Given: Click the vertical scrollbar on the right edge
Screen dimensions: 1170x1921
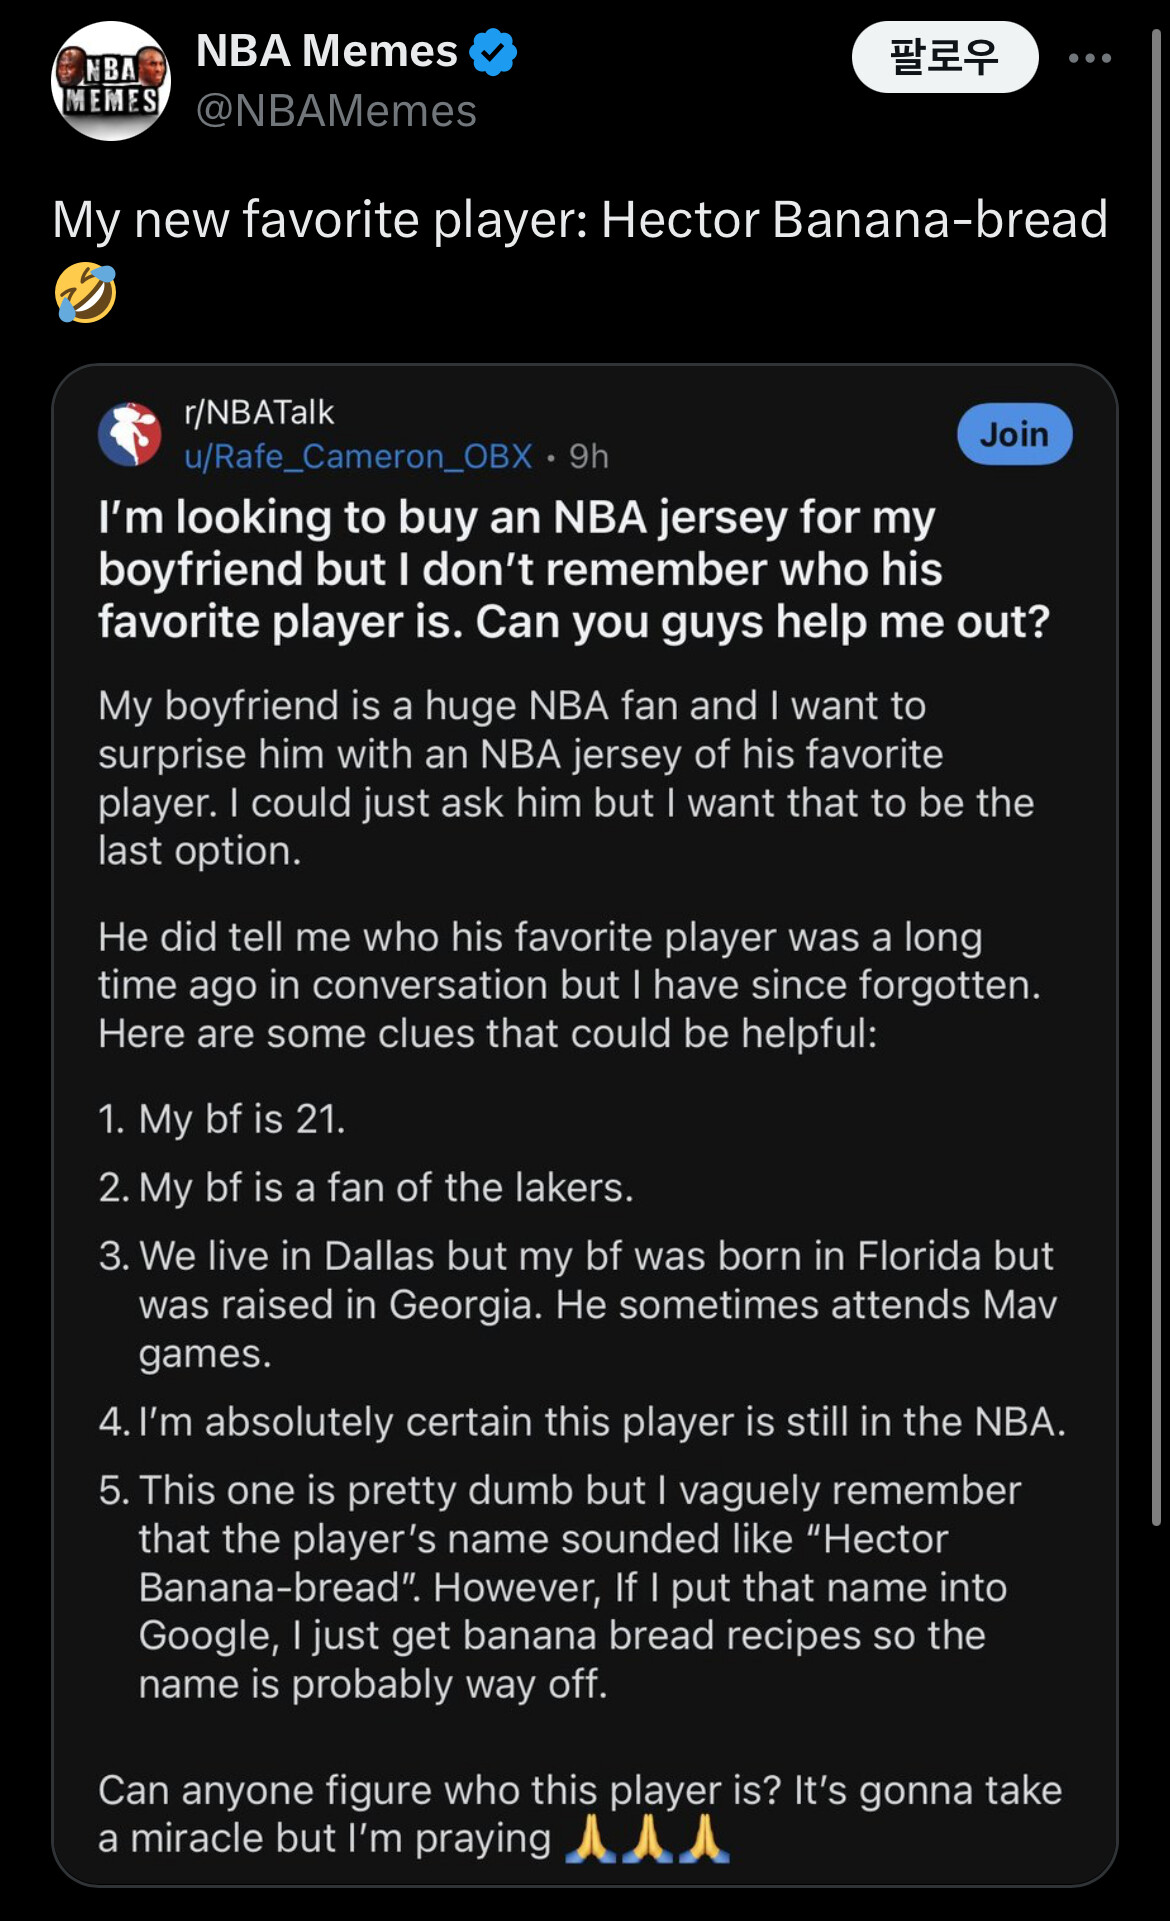Looking at the screenshot, I should tap(1156, 780).
